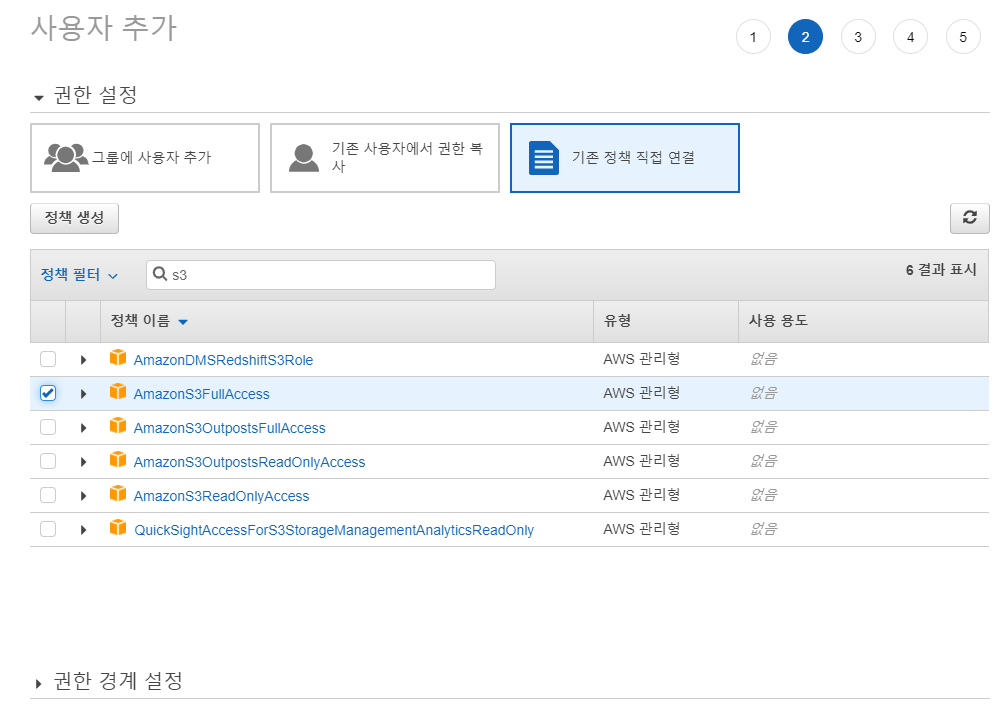Image resolution: width=1007 pixels, height=727 pixels.
Task: Open the AmazonS3ReadOnlyAccess policy link
Action: point(221,496)
